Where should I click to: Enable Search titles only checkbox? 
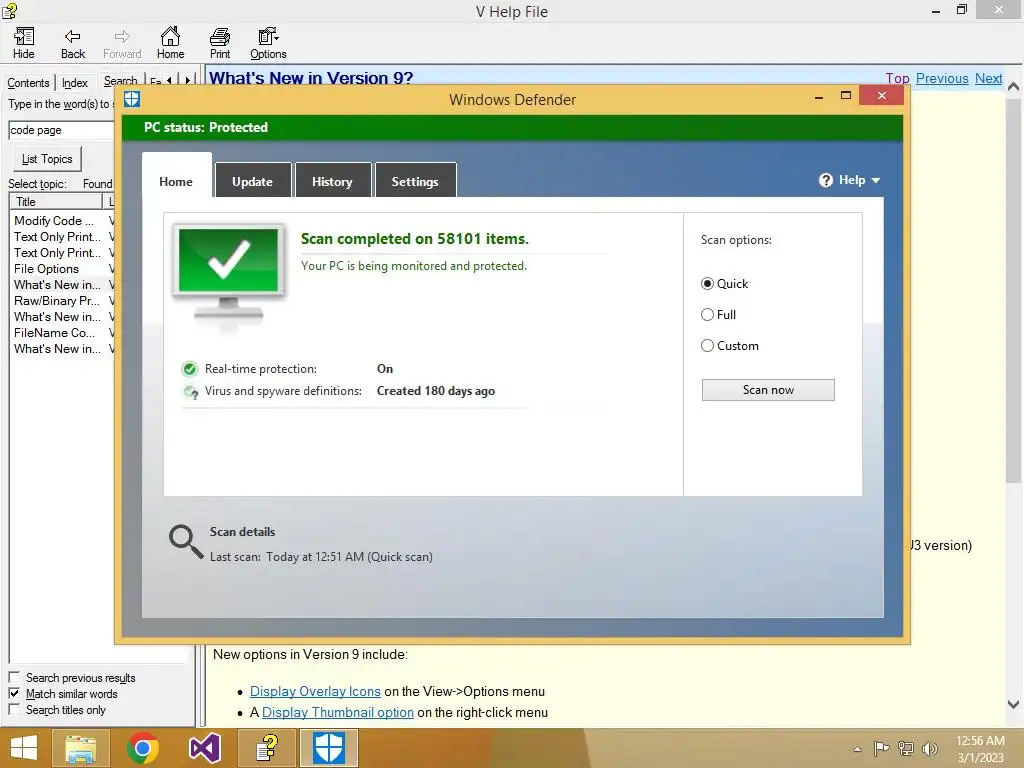pyautogui.click(x=14, y=709)
